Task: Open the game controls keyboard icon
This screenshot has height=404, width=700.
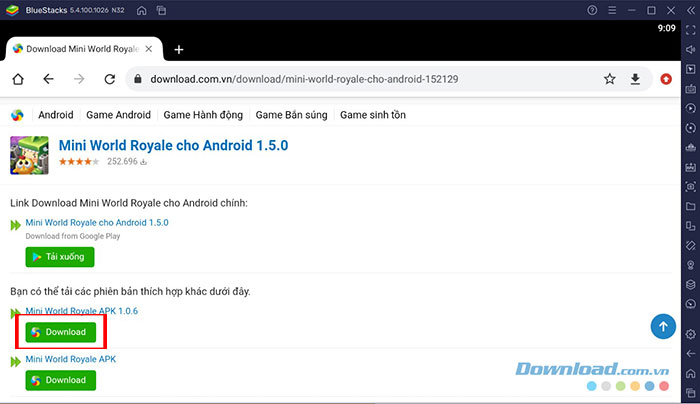Action: click(691, 89)
